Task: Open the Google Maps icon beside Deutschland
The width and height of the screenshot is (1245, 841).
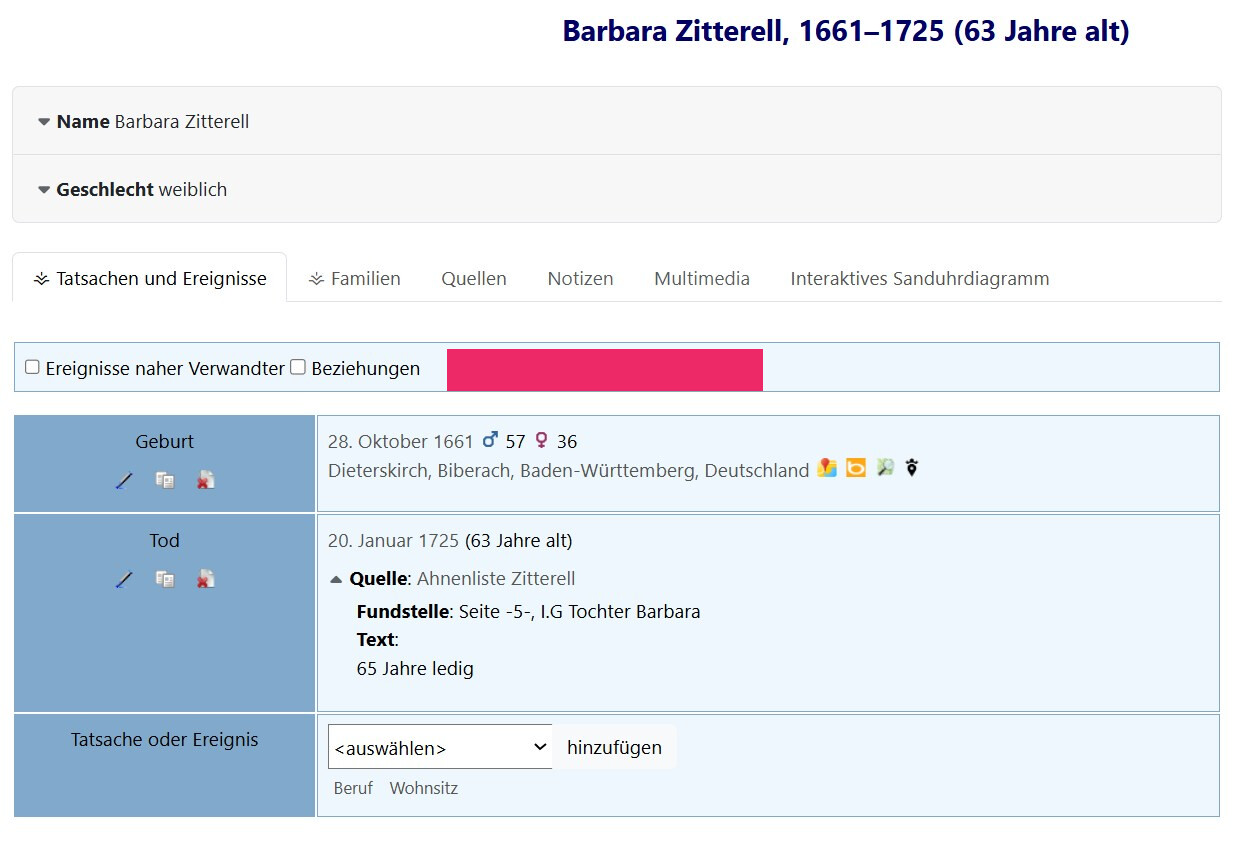Action: click(x=827, y=468)
